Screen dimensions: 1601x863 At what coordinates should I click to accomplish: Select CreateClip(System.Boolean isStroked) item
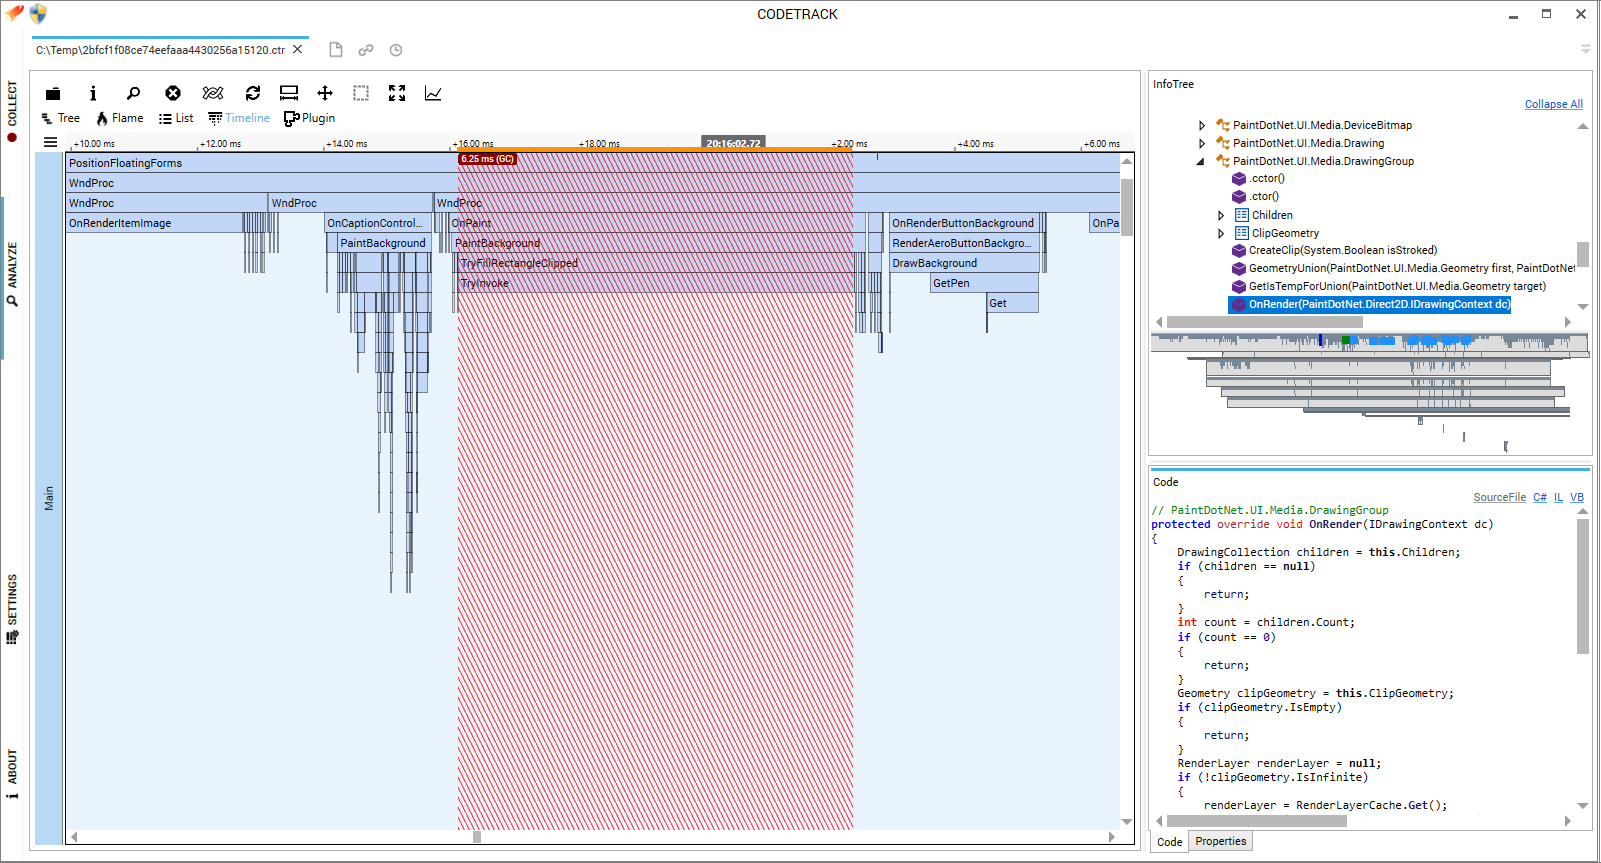click(x=1335, y=250)
